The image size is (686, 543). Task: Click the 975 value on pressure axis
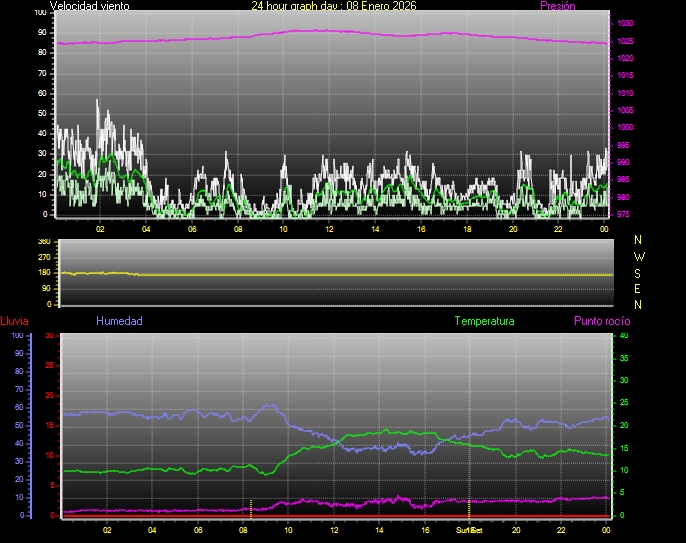(625, 214)
